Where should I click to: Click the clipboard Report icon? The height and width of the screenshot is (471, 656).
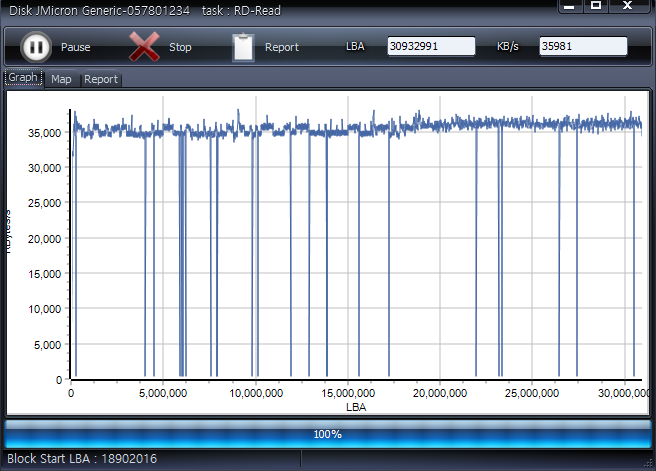point(243,47)
